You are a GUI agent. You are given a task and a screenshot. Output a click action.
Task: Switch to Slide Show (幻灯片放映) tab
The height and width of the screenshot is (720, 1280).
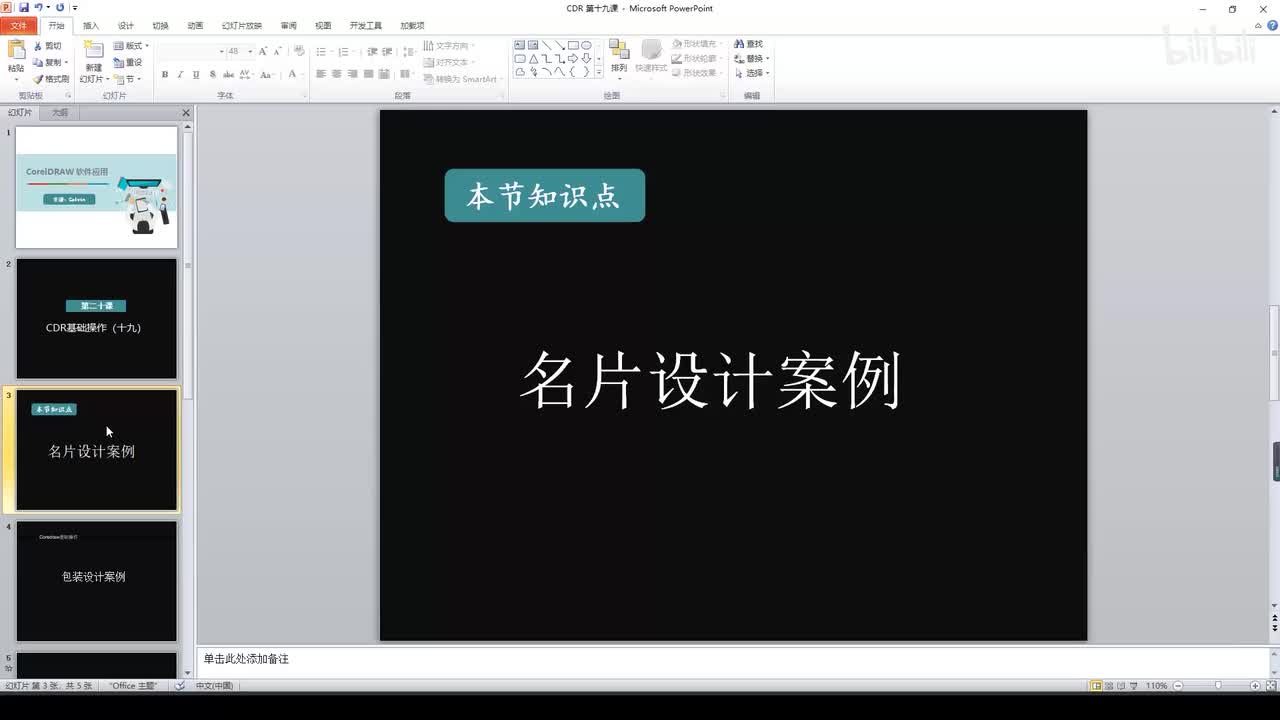pos(242,25)
